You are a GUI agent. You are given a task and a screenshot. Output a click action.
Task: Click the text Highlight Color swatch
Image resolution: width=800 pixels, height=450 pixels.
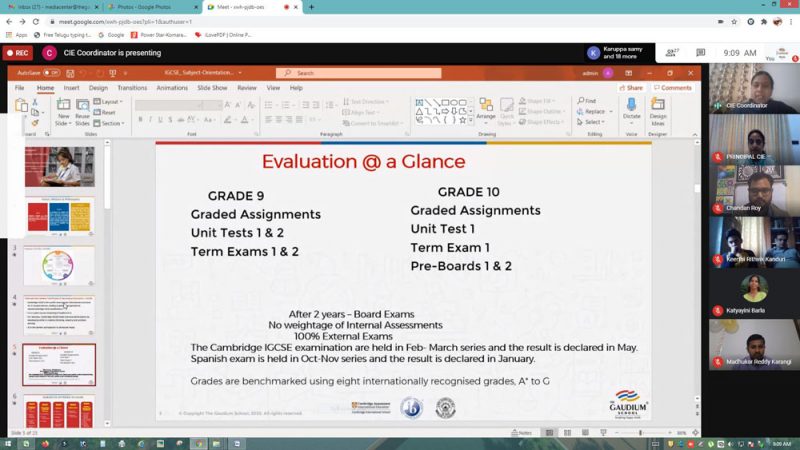227,120
